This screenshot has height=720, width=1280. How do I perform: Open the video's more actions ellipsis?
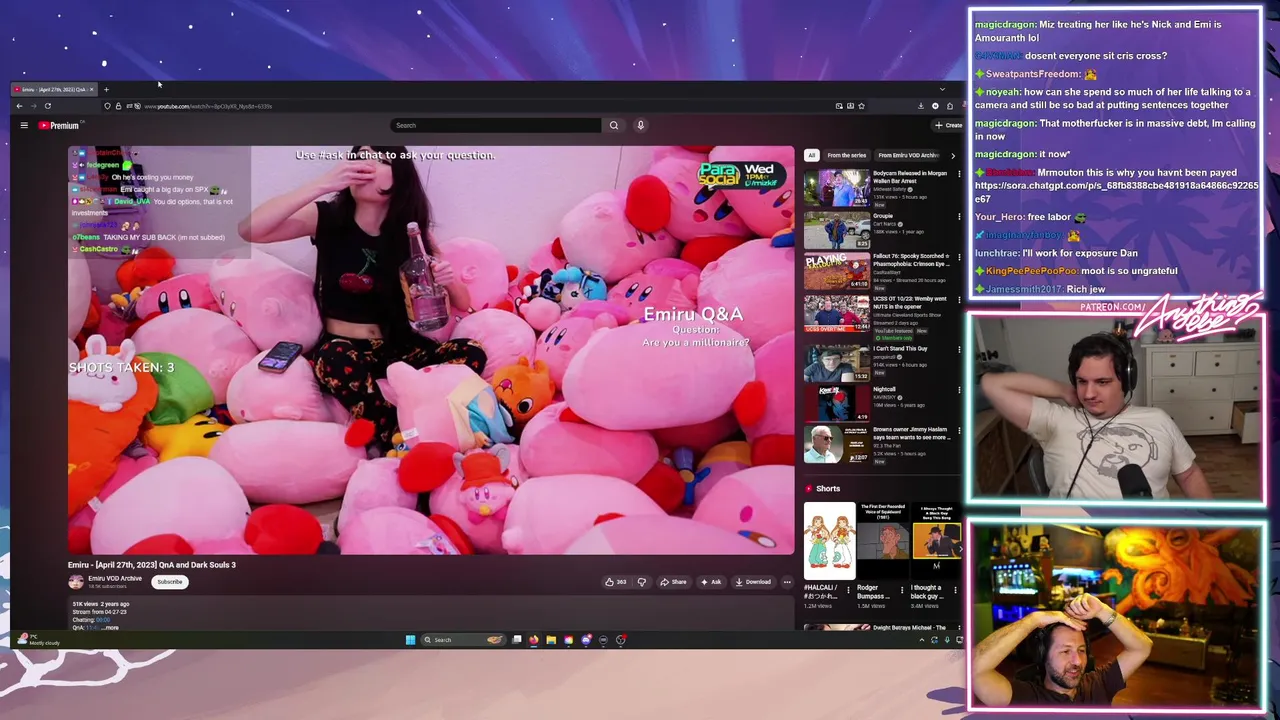click(x=787, y=582)
